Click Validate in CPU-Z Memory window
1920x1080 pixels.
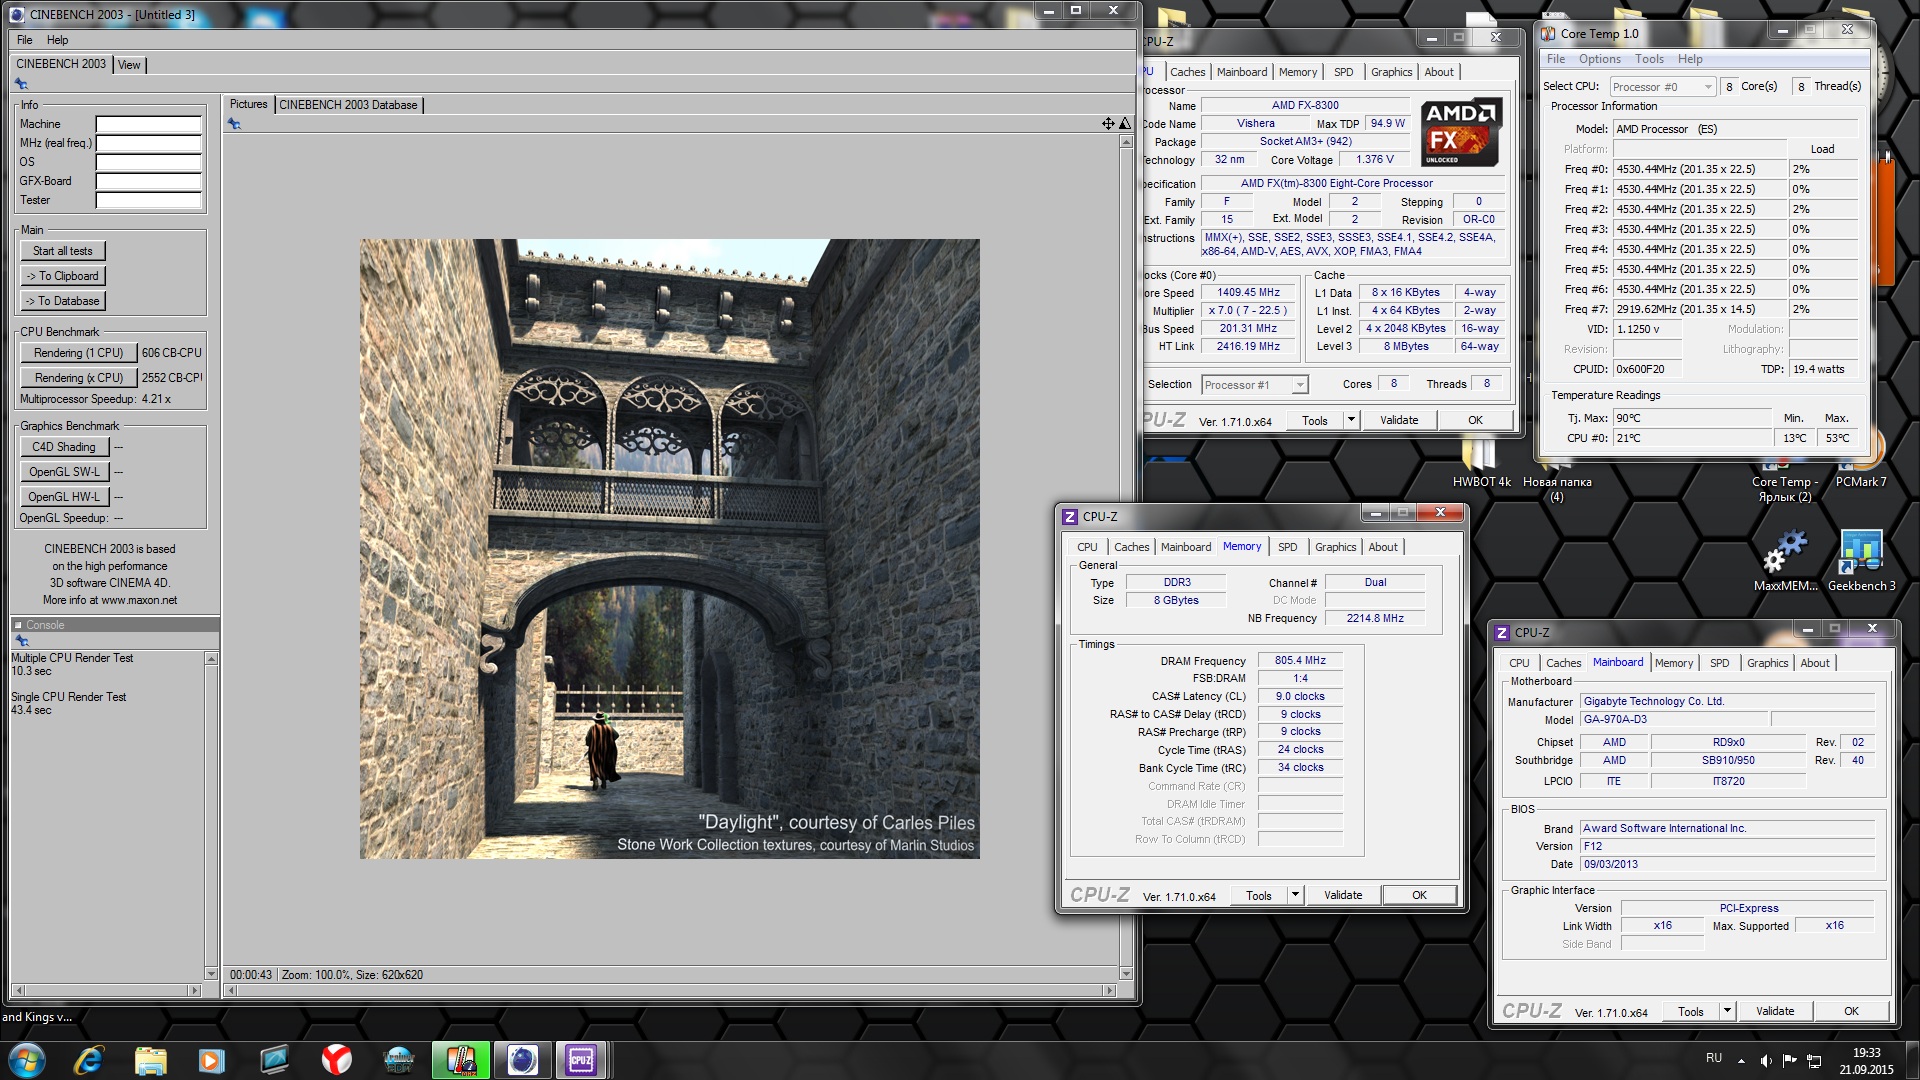[1343, 895]
